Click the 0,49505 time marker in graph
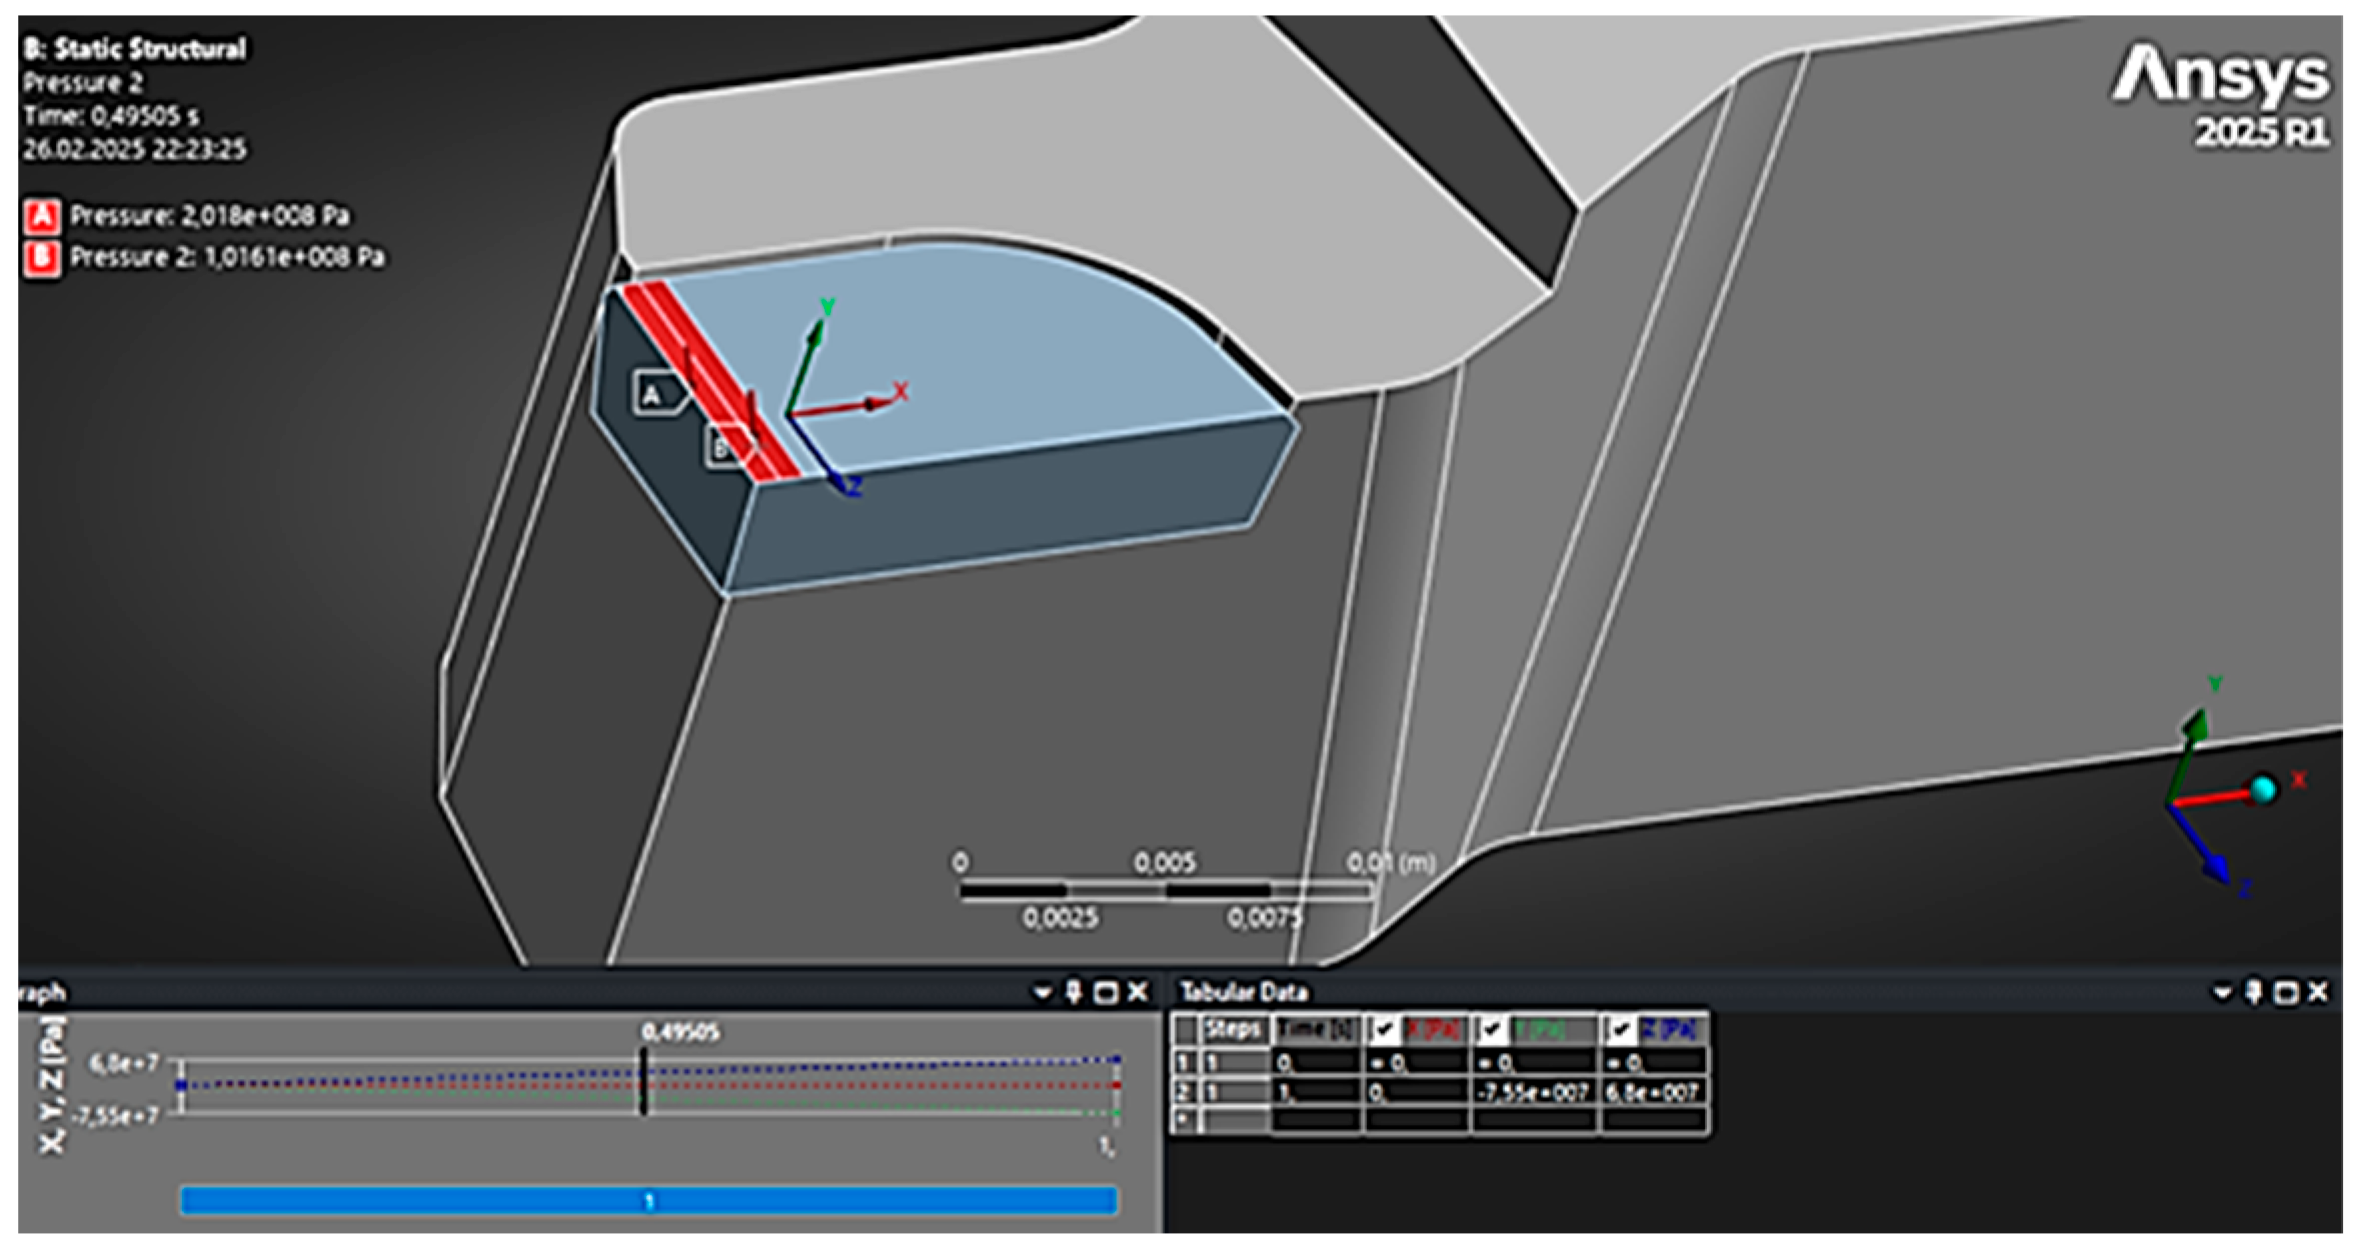2360x1257 pixels. coord(644,1082)
